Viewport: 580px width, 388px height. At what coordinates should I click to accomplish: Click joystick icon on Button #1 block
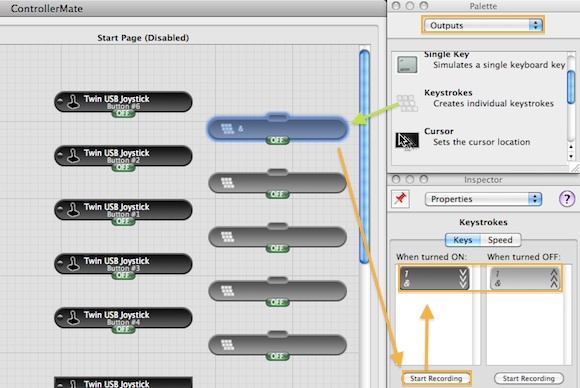coord(74,210)
